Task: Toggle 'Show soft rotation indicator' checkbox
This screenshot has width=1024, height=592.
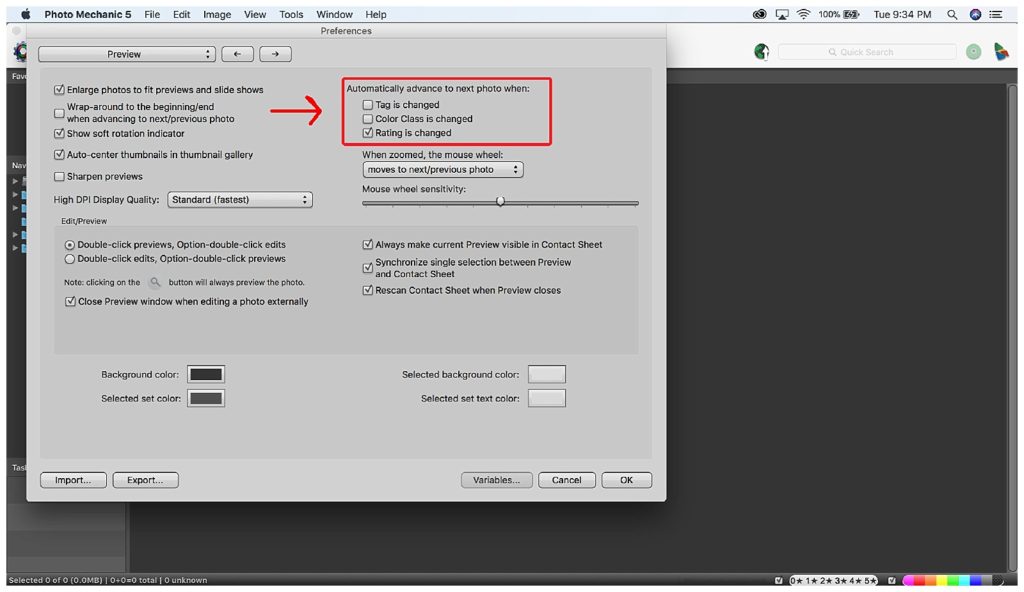Action: coord(59,133)
